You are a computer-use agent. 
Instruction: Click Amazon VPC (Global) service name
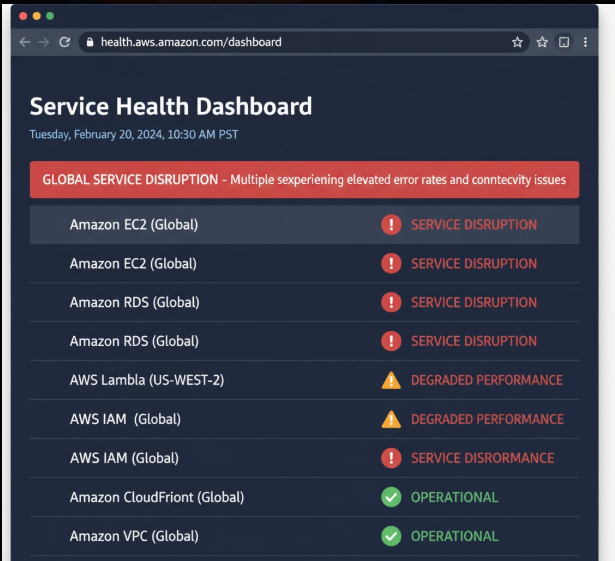tap(134, 536)
